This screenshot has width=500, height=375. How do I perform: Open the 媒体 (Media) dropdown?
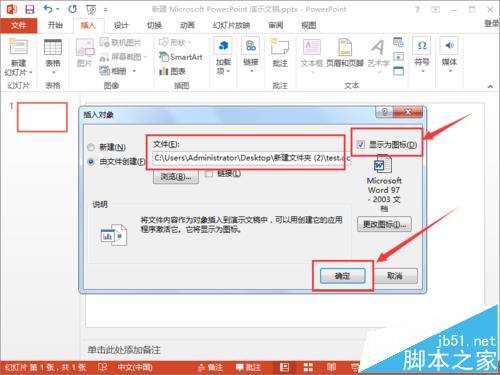pos(449,56)
